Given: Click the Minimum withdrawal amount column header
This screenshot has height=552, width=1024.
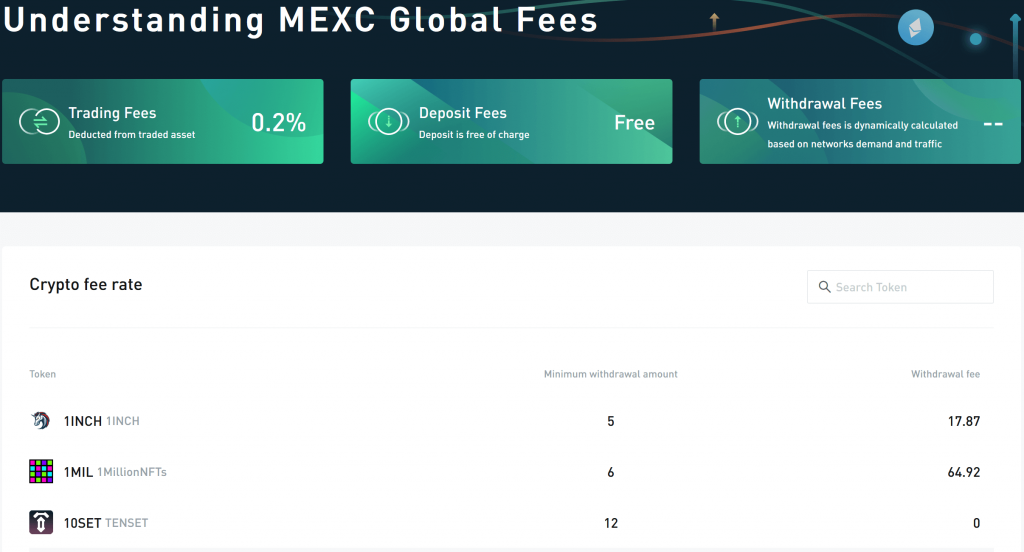Looking at the screenshot, I should pyautogui.click(x=611, y=374).
